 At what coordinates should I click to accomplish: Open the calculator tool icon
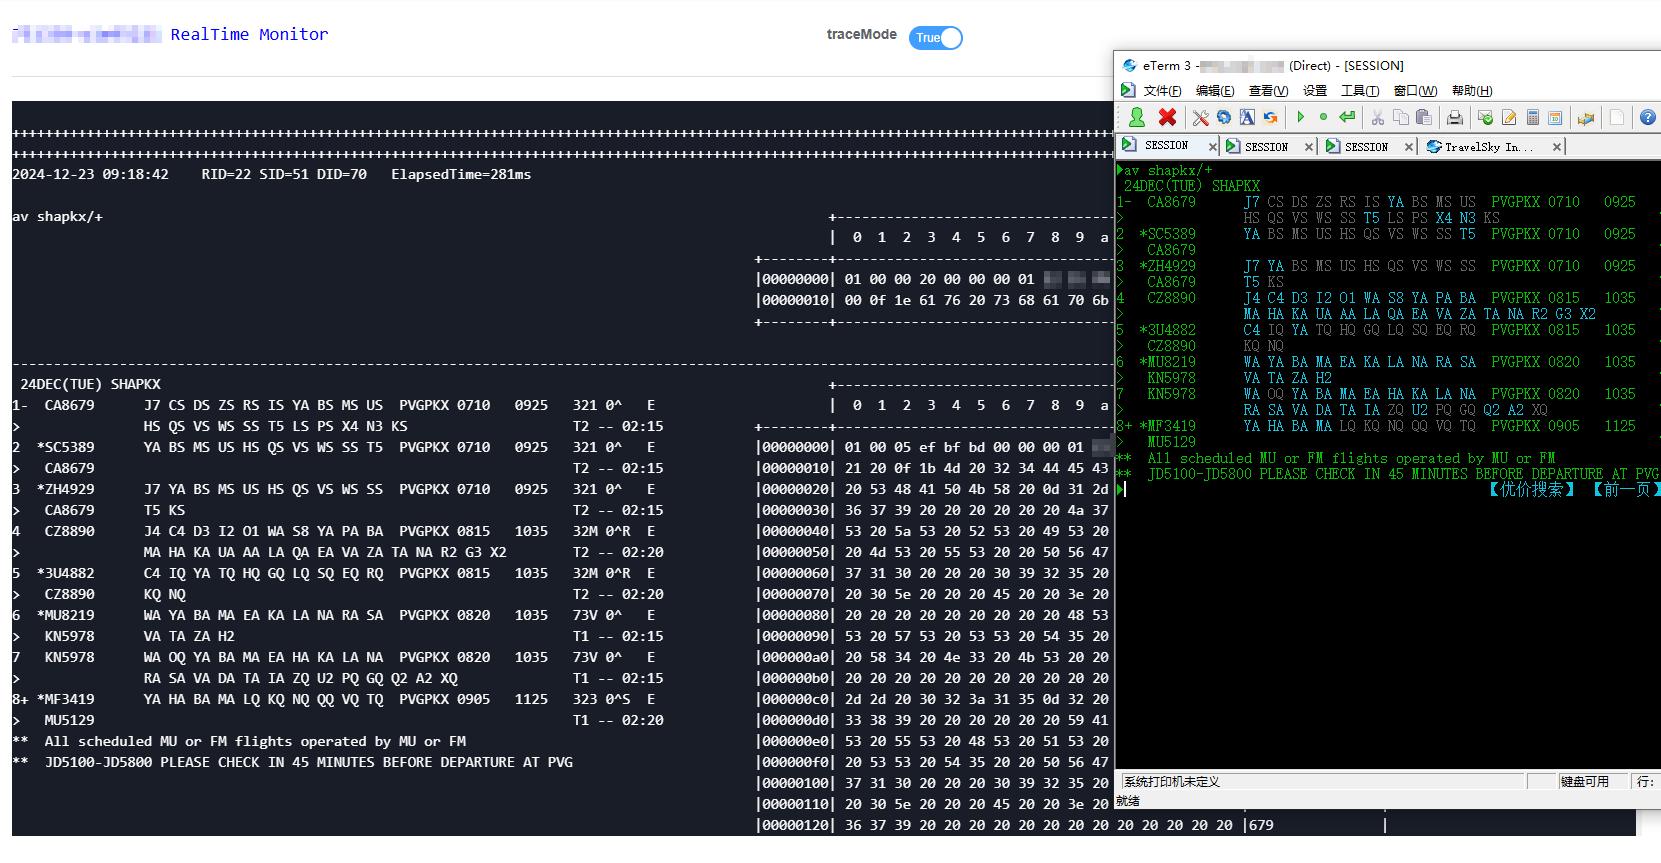[1532, 118]
